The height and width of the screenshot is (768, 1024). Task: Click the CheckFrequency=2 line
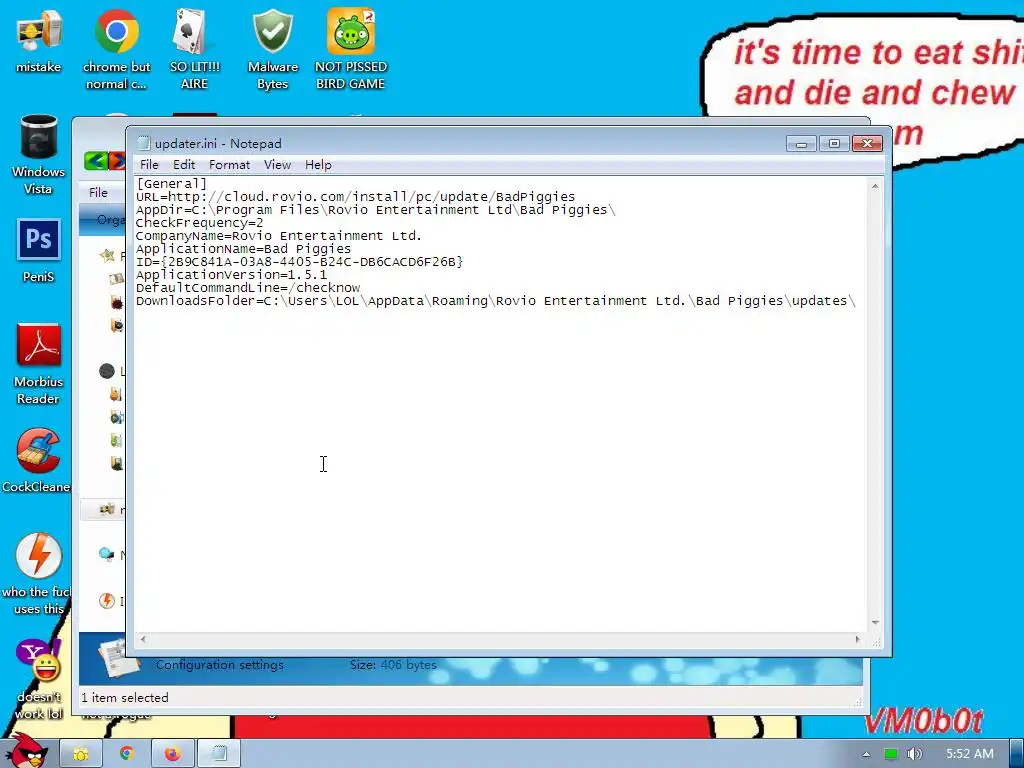[199, 223]
